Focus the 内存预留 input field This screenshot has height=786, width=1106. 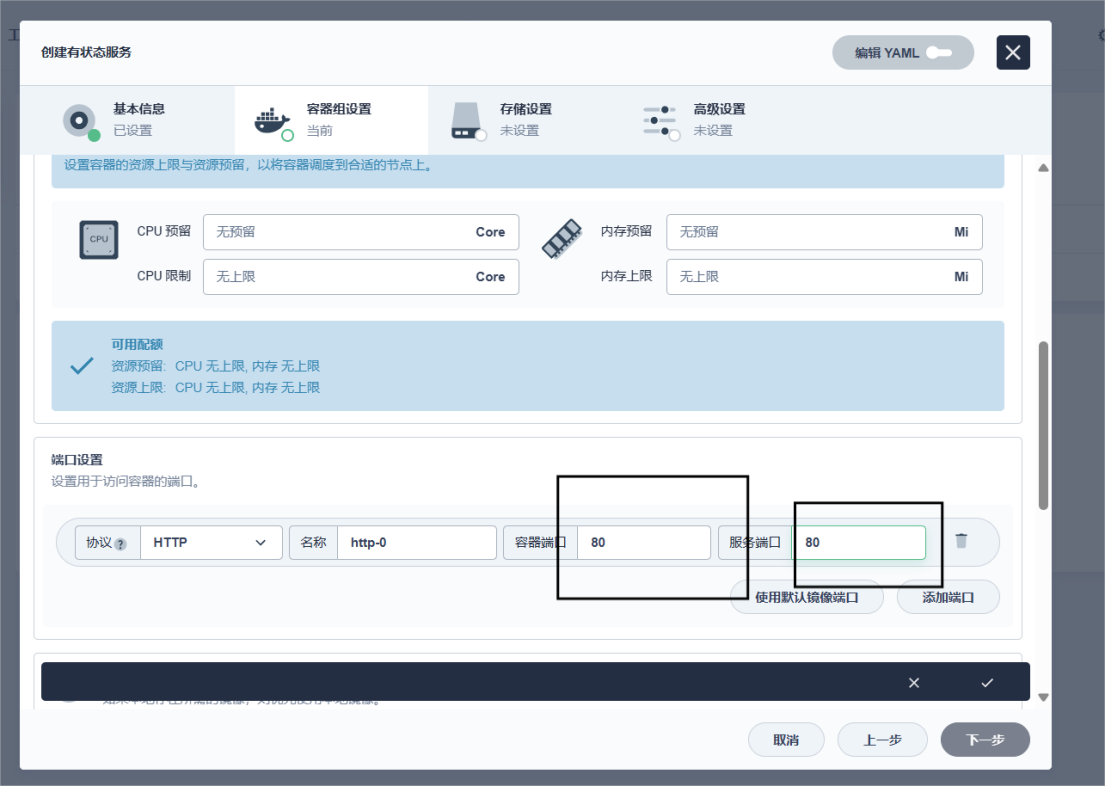pos(824,232)
